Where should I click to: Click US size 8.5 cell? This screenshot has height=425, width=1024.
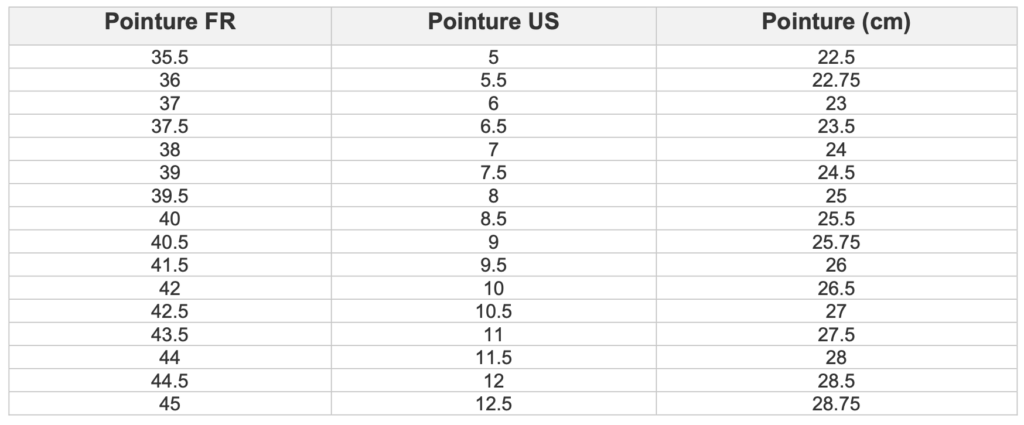[x=493, y=219]
